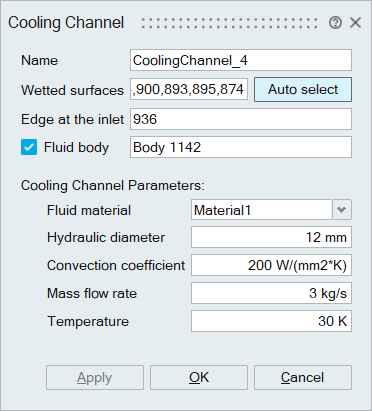Edit the Name field CoolingChannel_4
This screenshot has width=372, height=411.
(x=241, y=60)
